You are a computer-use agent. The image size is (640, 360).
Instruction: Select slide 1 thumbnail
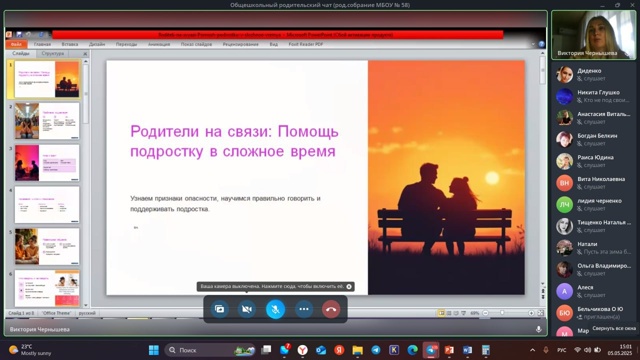click(47, 80)
